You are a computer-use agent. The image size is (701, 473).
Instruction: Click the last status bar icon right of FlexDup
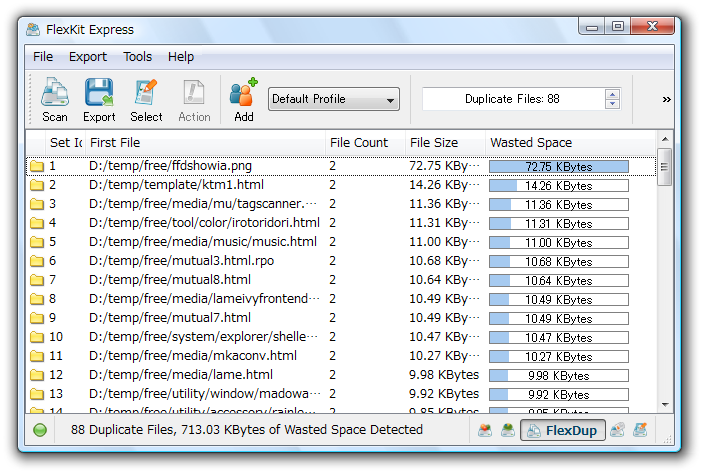(x=640, y=430)
